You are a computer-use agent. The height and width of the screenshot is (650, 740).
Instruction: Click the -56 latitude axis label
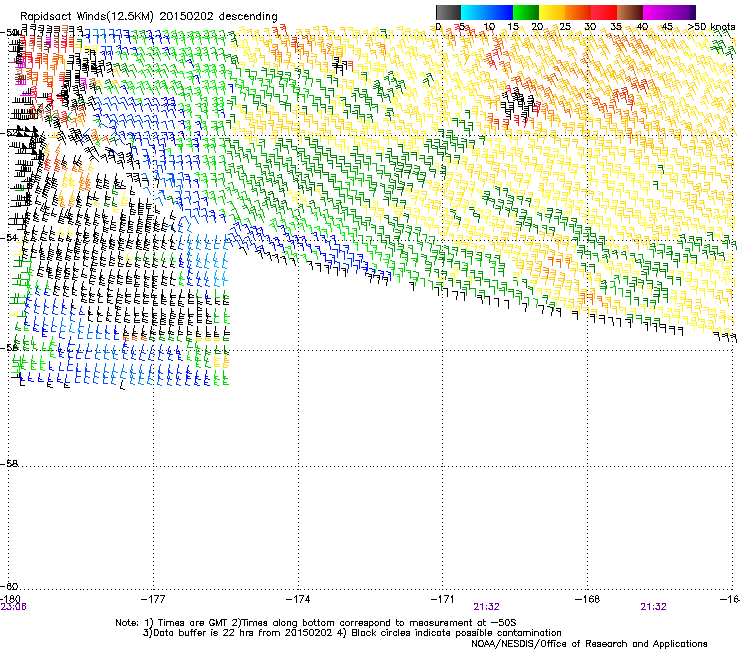click(x=9, y=347)
